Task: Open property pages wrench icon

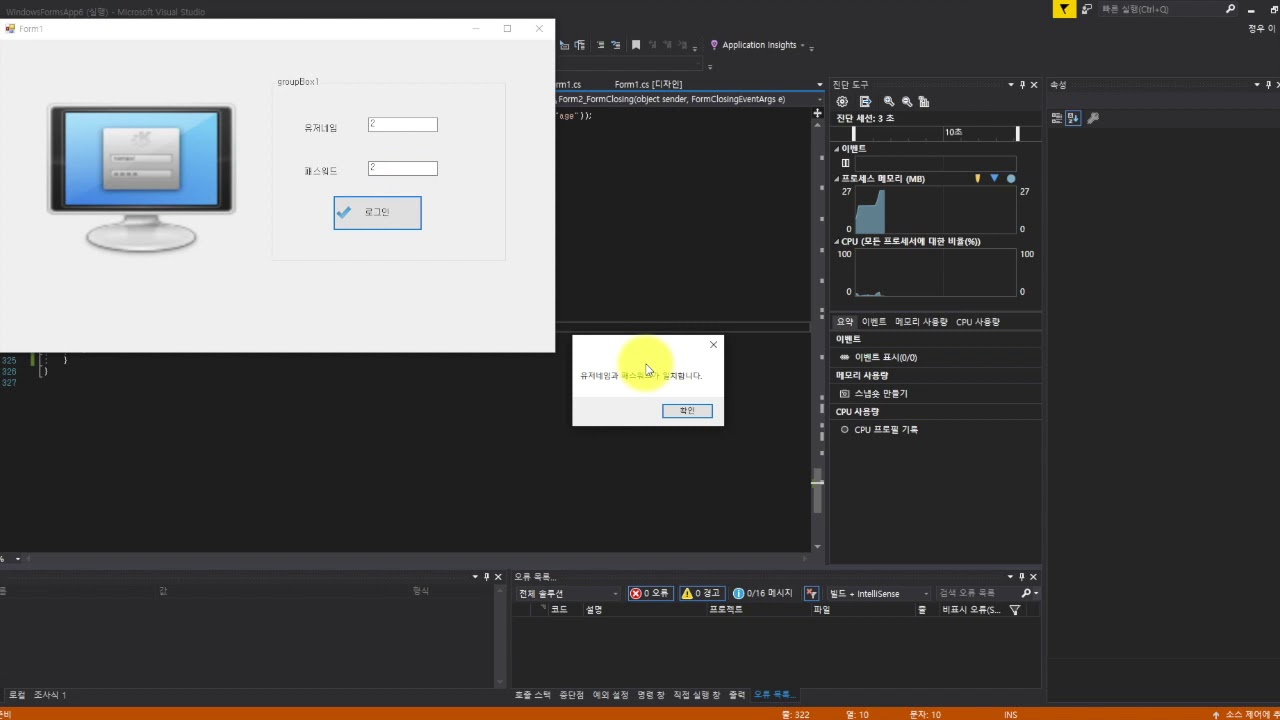Action: (x=1093, y=118)
